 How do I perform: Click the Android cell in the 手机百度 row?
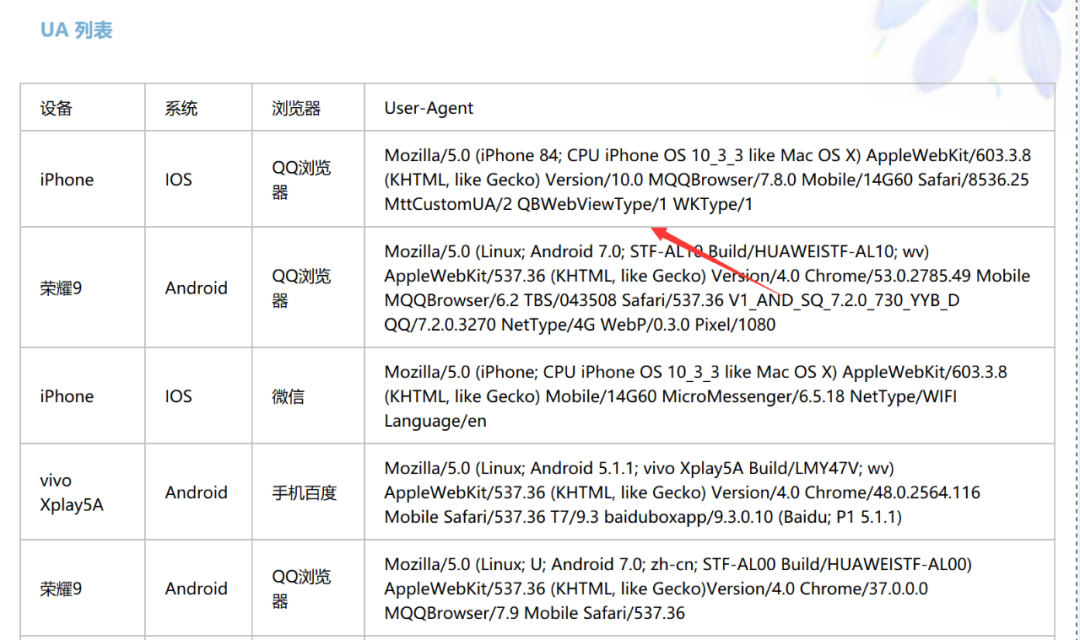pos(196,492)
